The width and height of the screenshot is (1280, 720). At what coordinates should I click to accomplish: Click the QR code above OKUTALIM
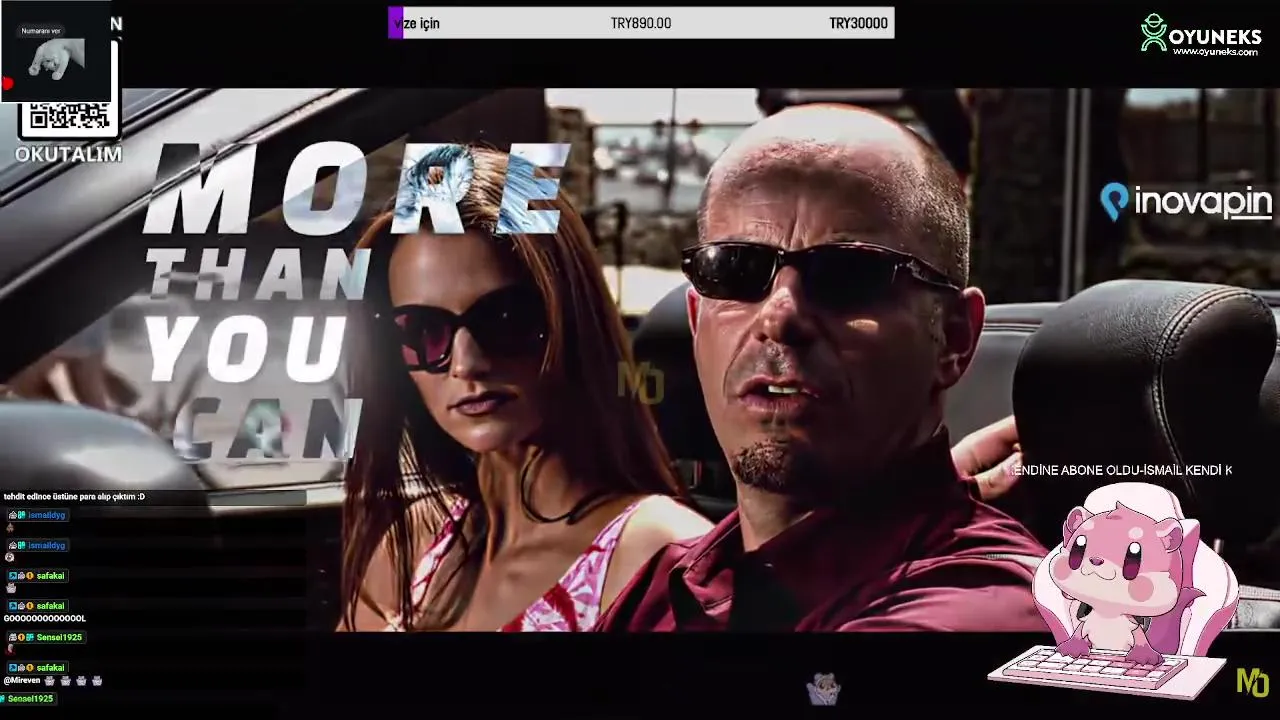(68, 118)
